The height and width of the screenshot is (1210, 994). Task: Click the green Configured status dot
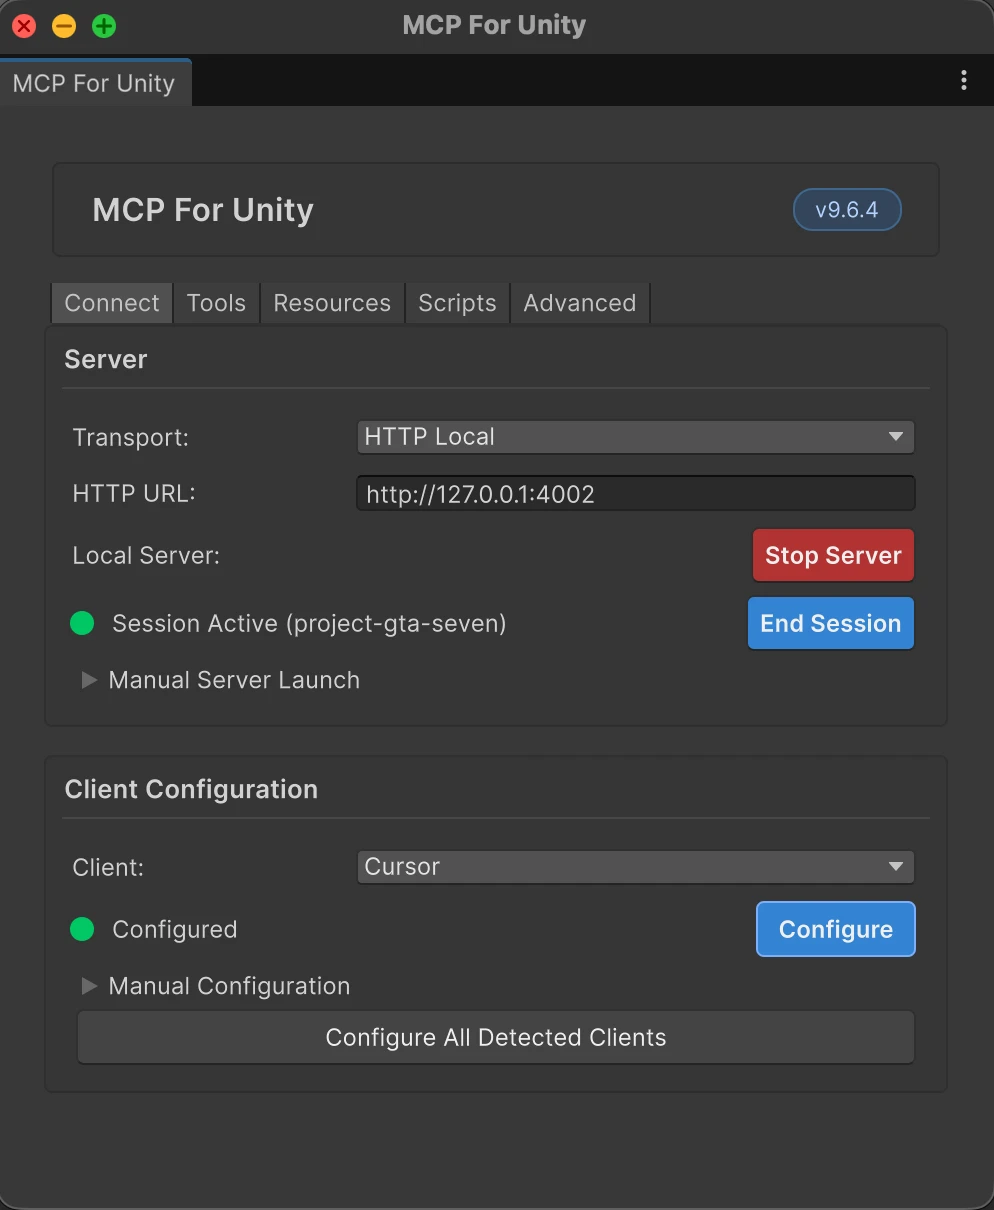(82, 930)
